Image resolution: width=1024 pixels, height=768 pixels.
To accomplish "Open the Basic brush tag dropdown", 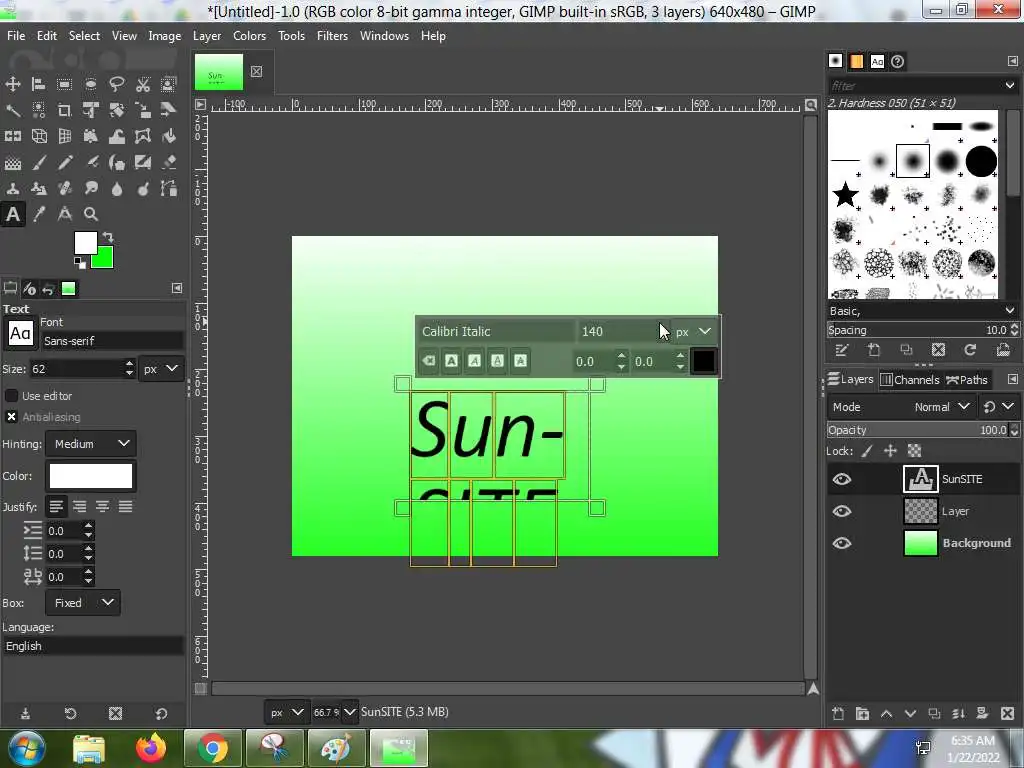I will pos(1010,311).
